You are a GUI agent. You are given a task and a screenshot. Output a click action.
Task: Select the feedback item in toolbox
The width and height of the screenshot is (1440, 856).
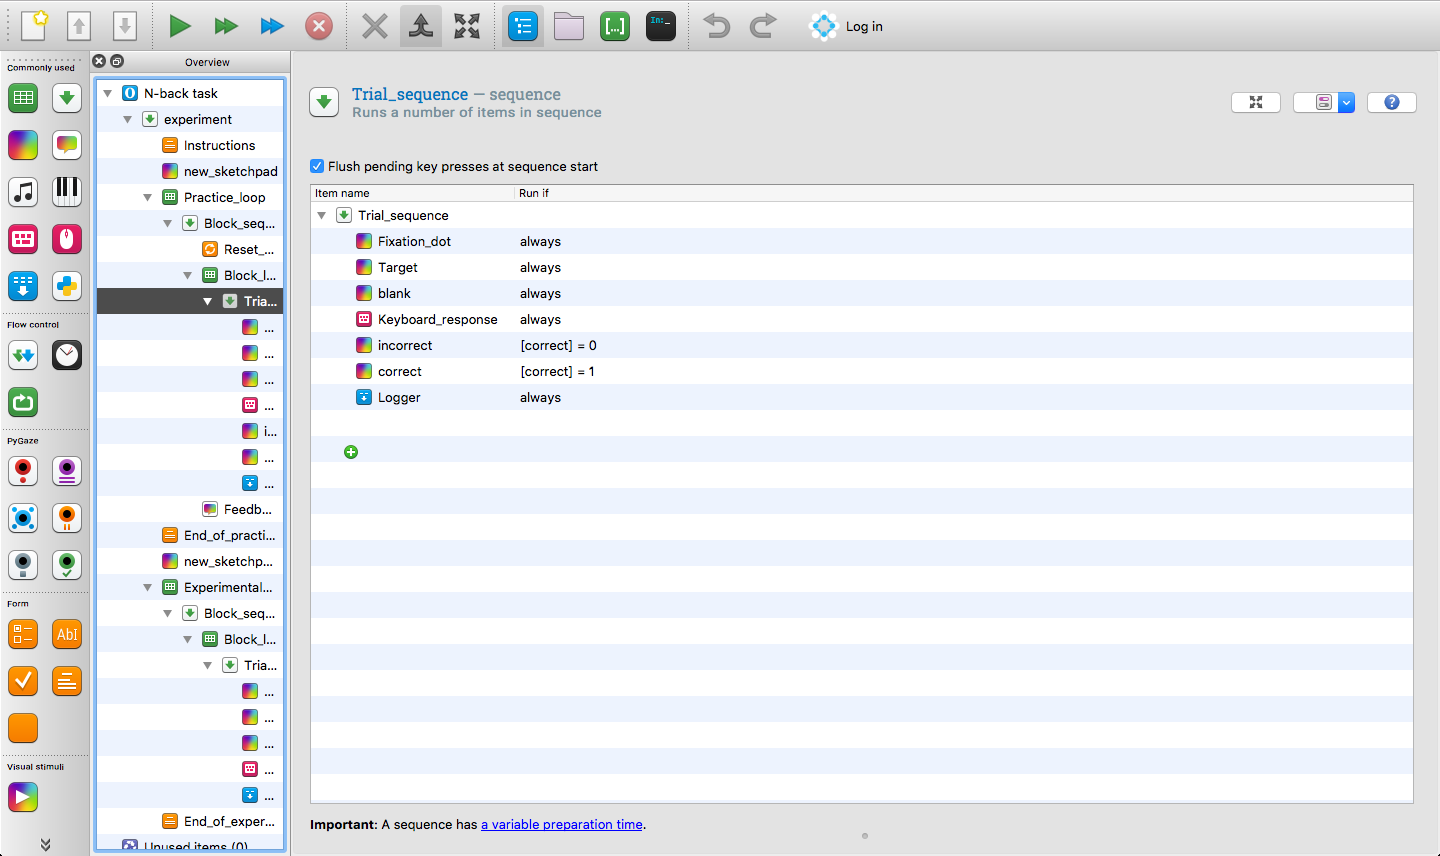[67, 145]
